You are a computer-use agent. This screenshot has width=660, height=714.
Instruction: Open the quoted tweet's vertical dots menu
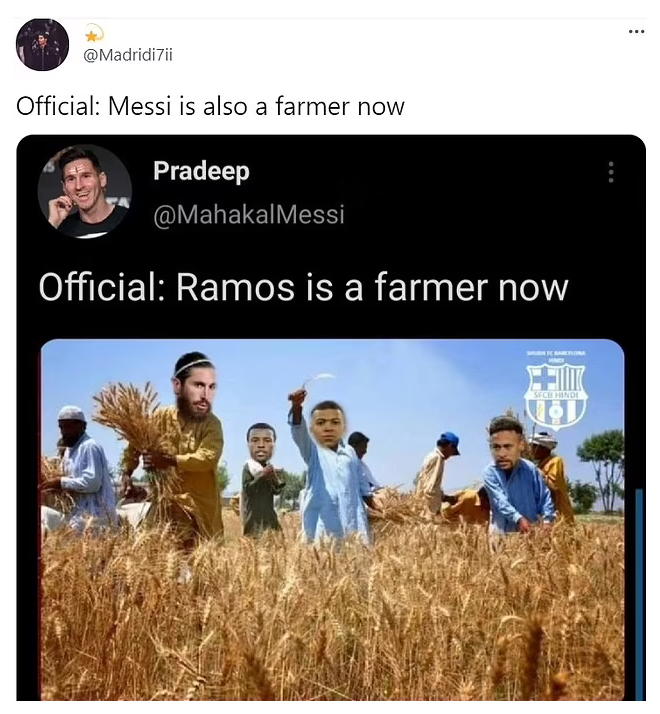[x=611, y=172]
